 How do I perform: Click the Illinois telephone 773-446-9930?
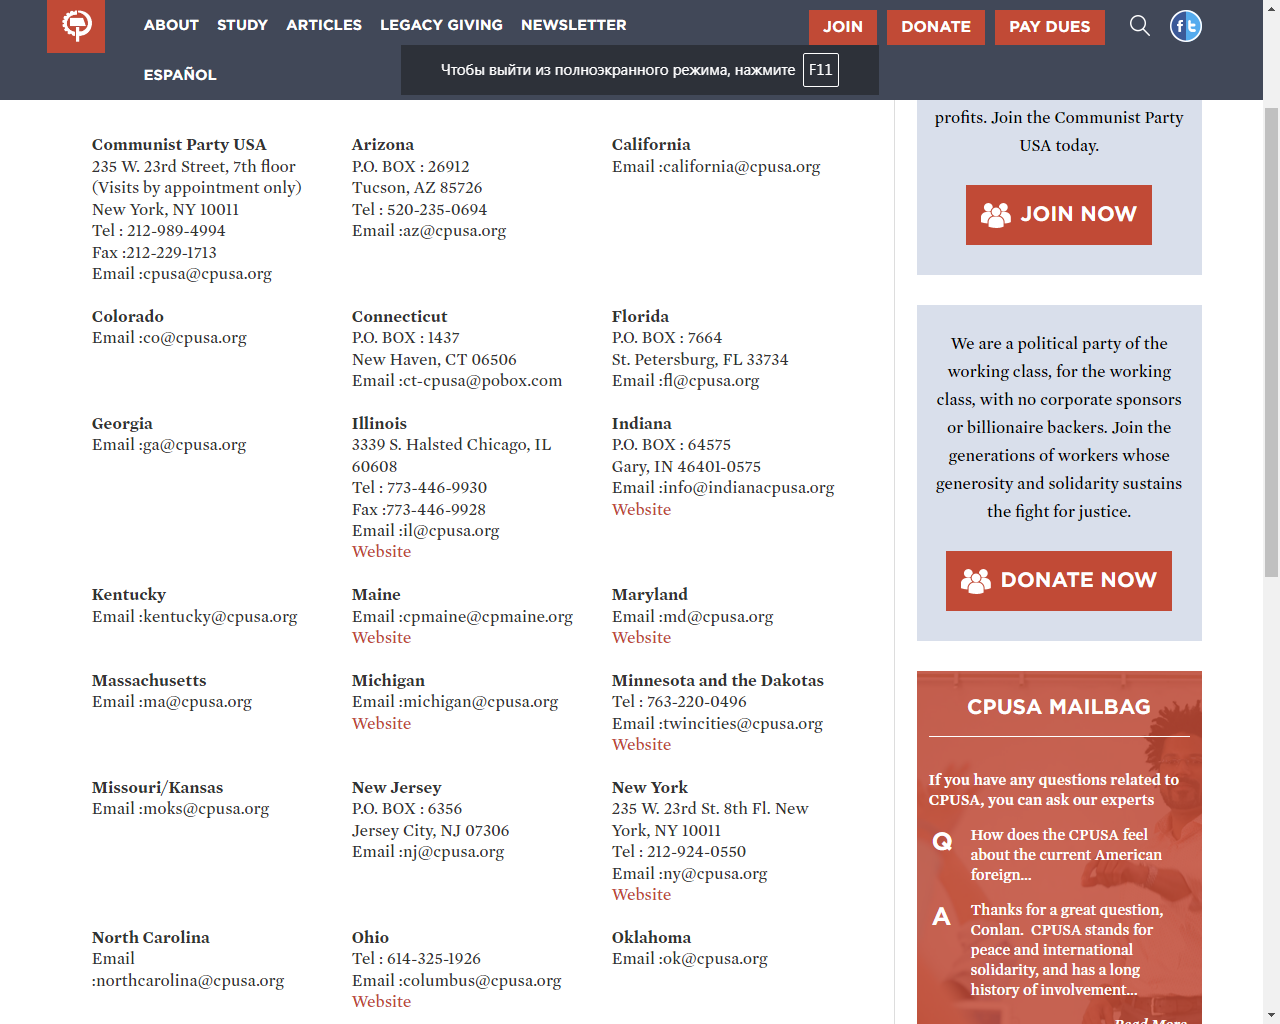point(437,488)
